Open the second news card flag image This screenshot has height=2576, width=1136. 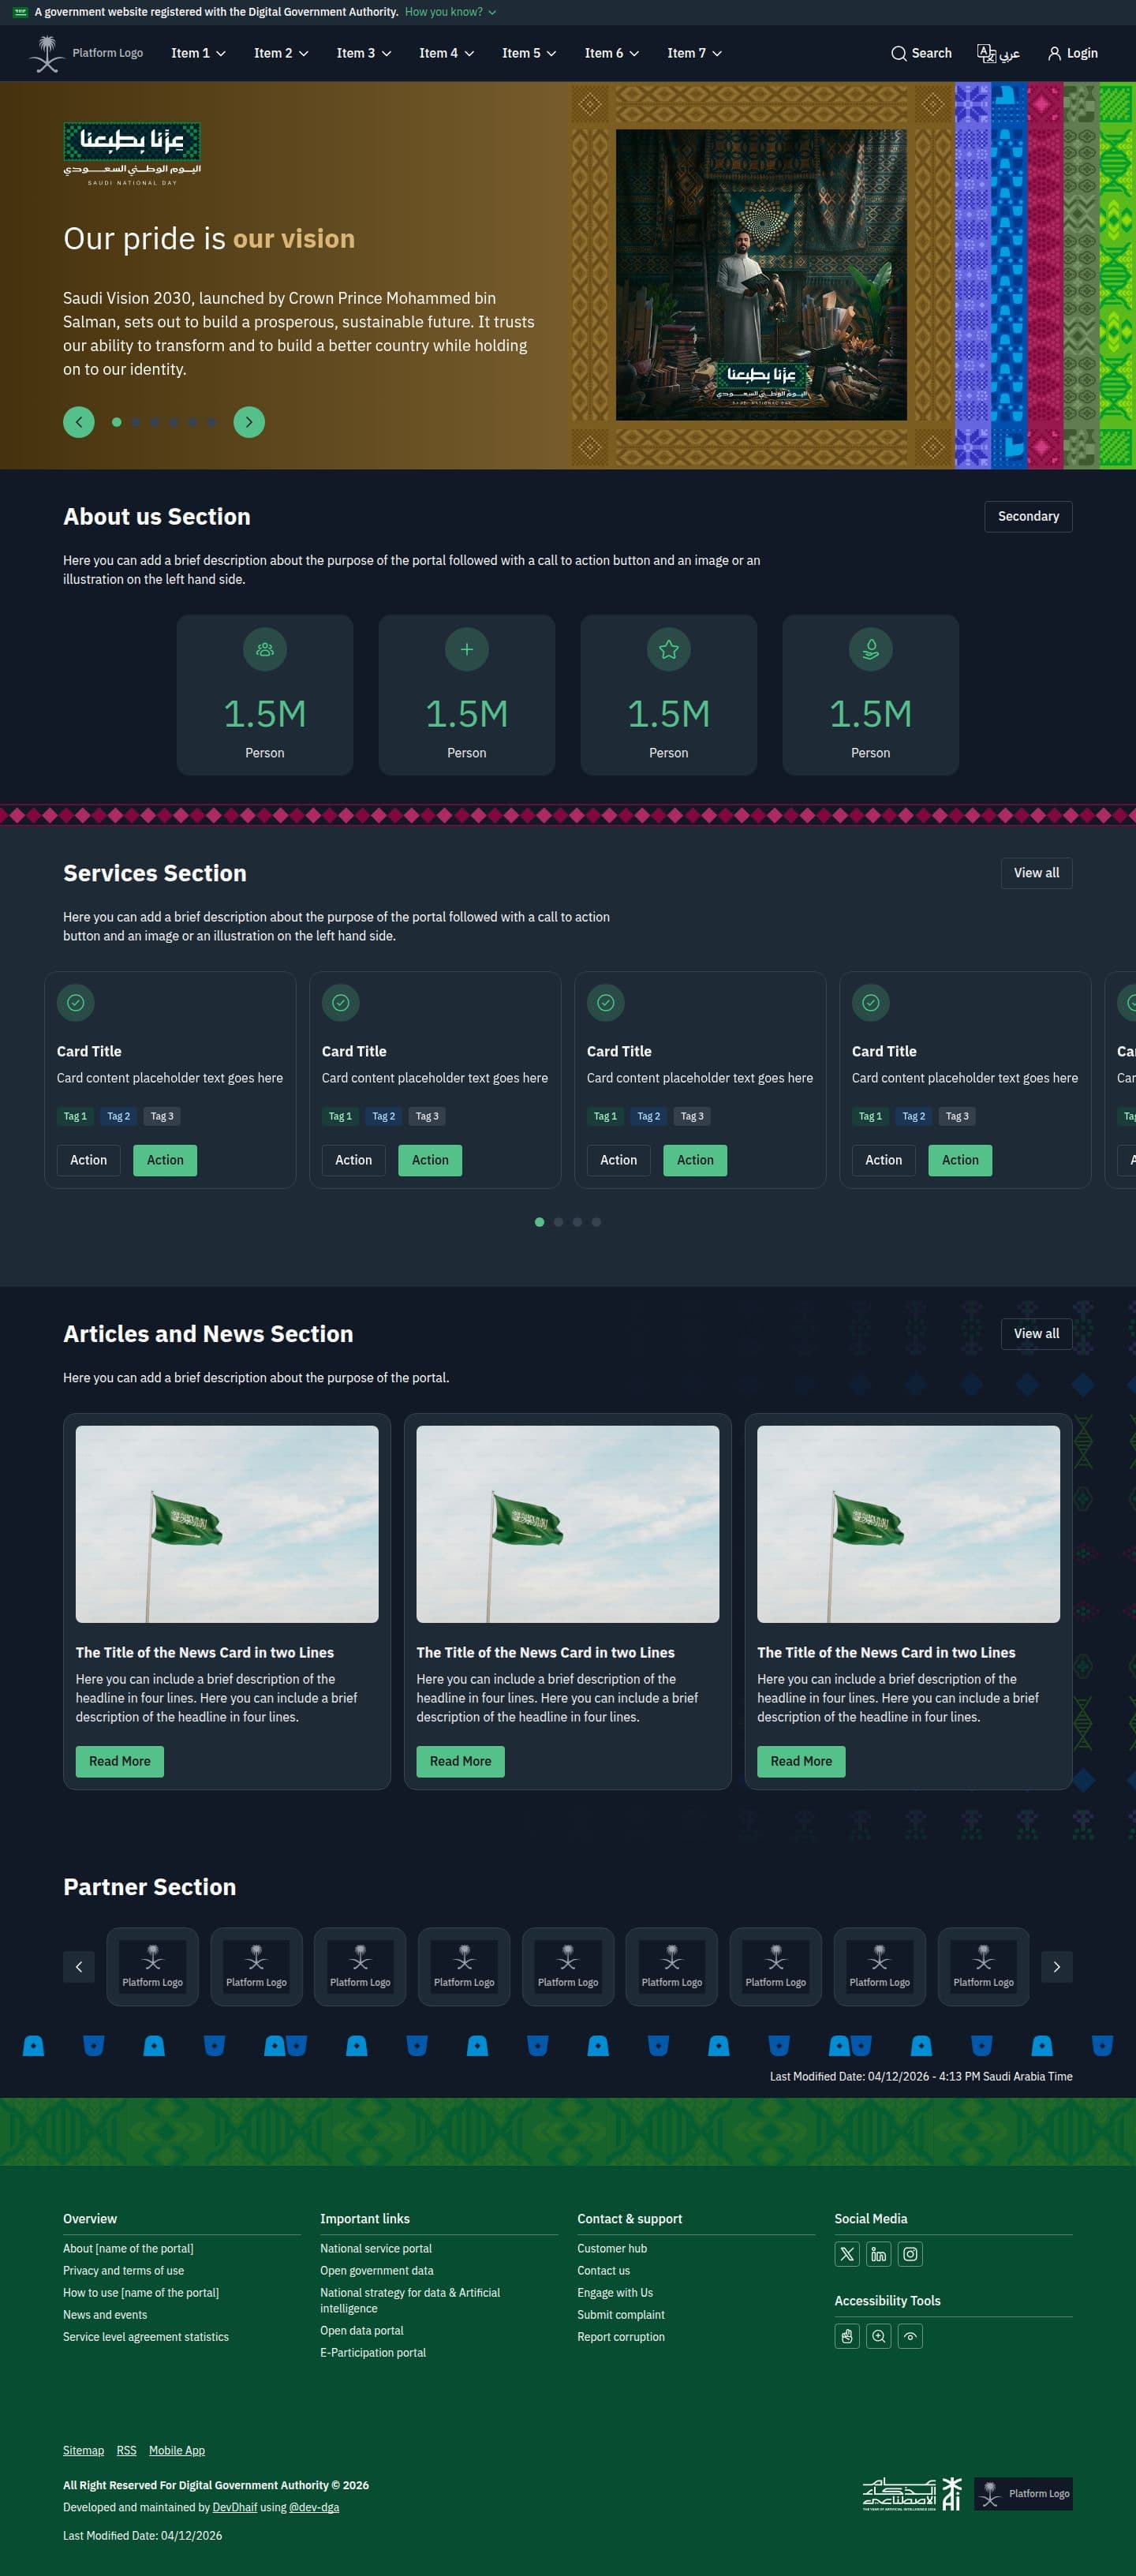click(x=568, y=1524)
